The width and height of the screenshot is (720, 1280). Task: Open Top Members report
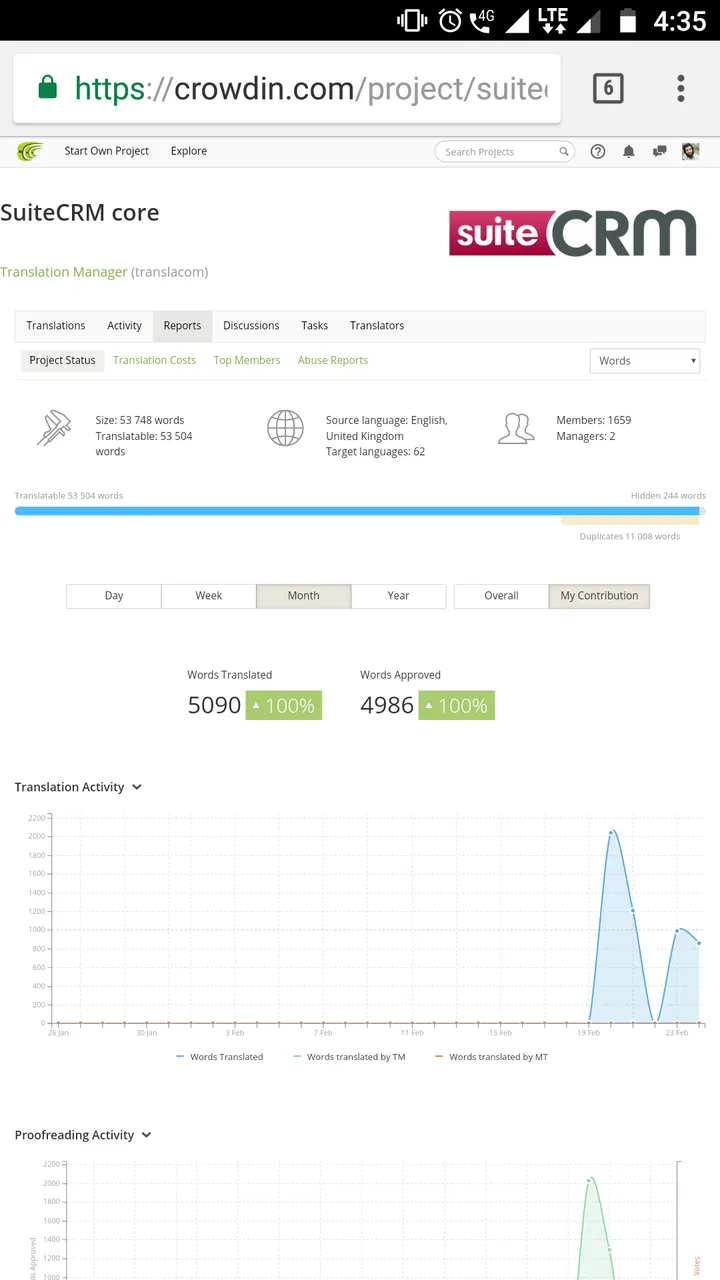[247, 360]
